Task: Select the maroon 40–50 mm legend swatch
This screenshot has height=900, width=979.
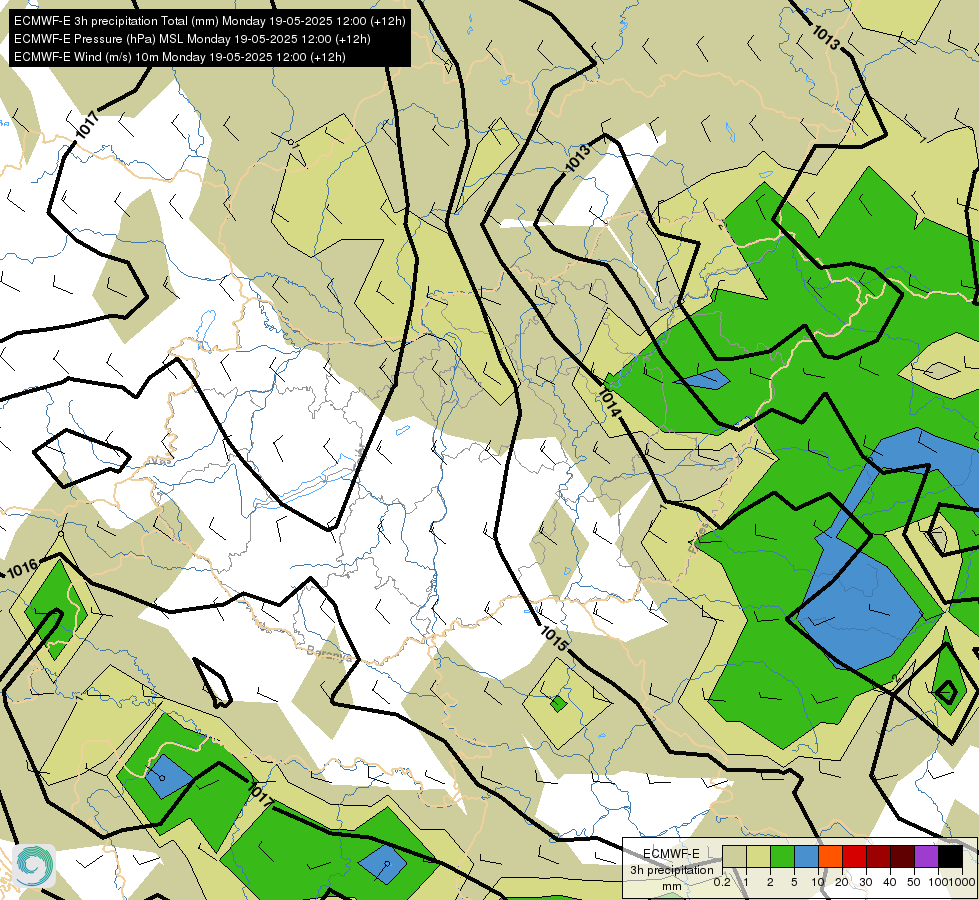Action: 902,856
